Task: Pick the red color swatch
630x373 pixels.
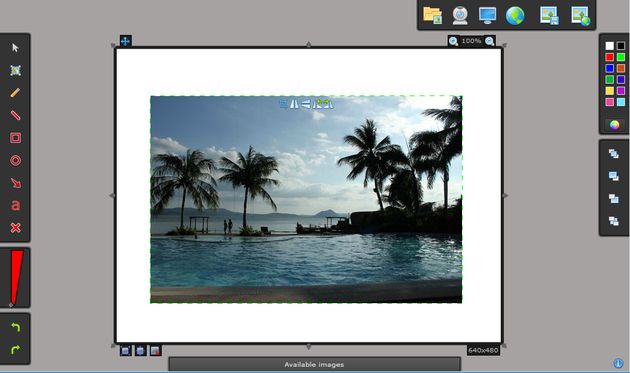Action: 610,57
